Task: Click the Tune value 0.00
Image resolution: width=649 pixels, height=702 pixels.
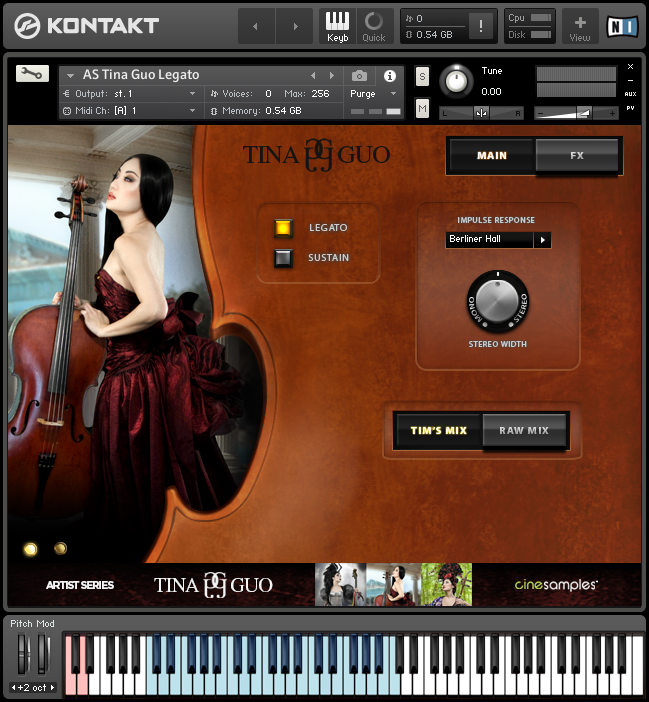Action: (491, 92)
